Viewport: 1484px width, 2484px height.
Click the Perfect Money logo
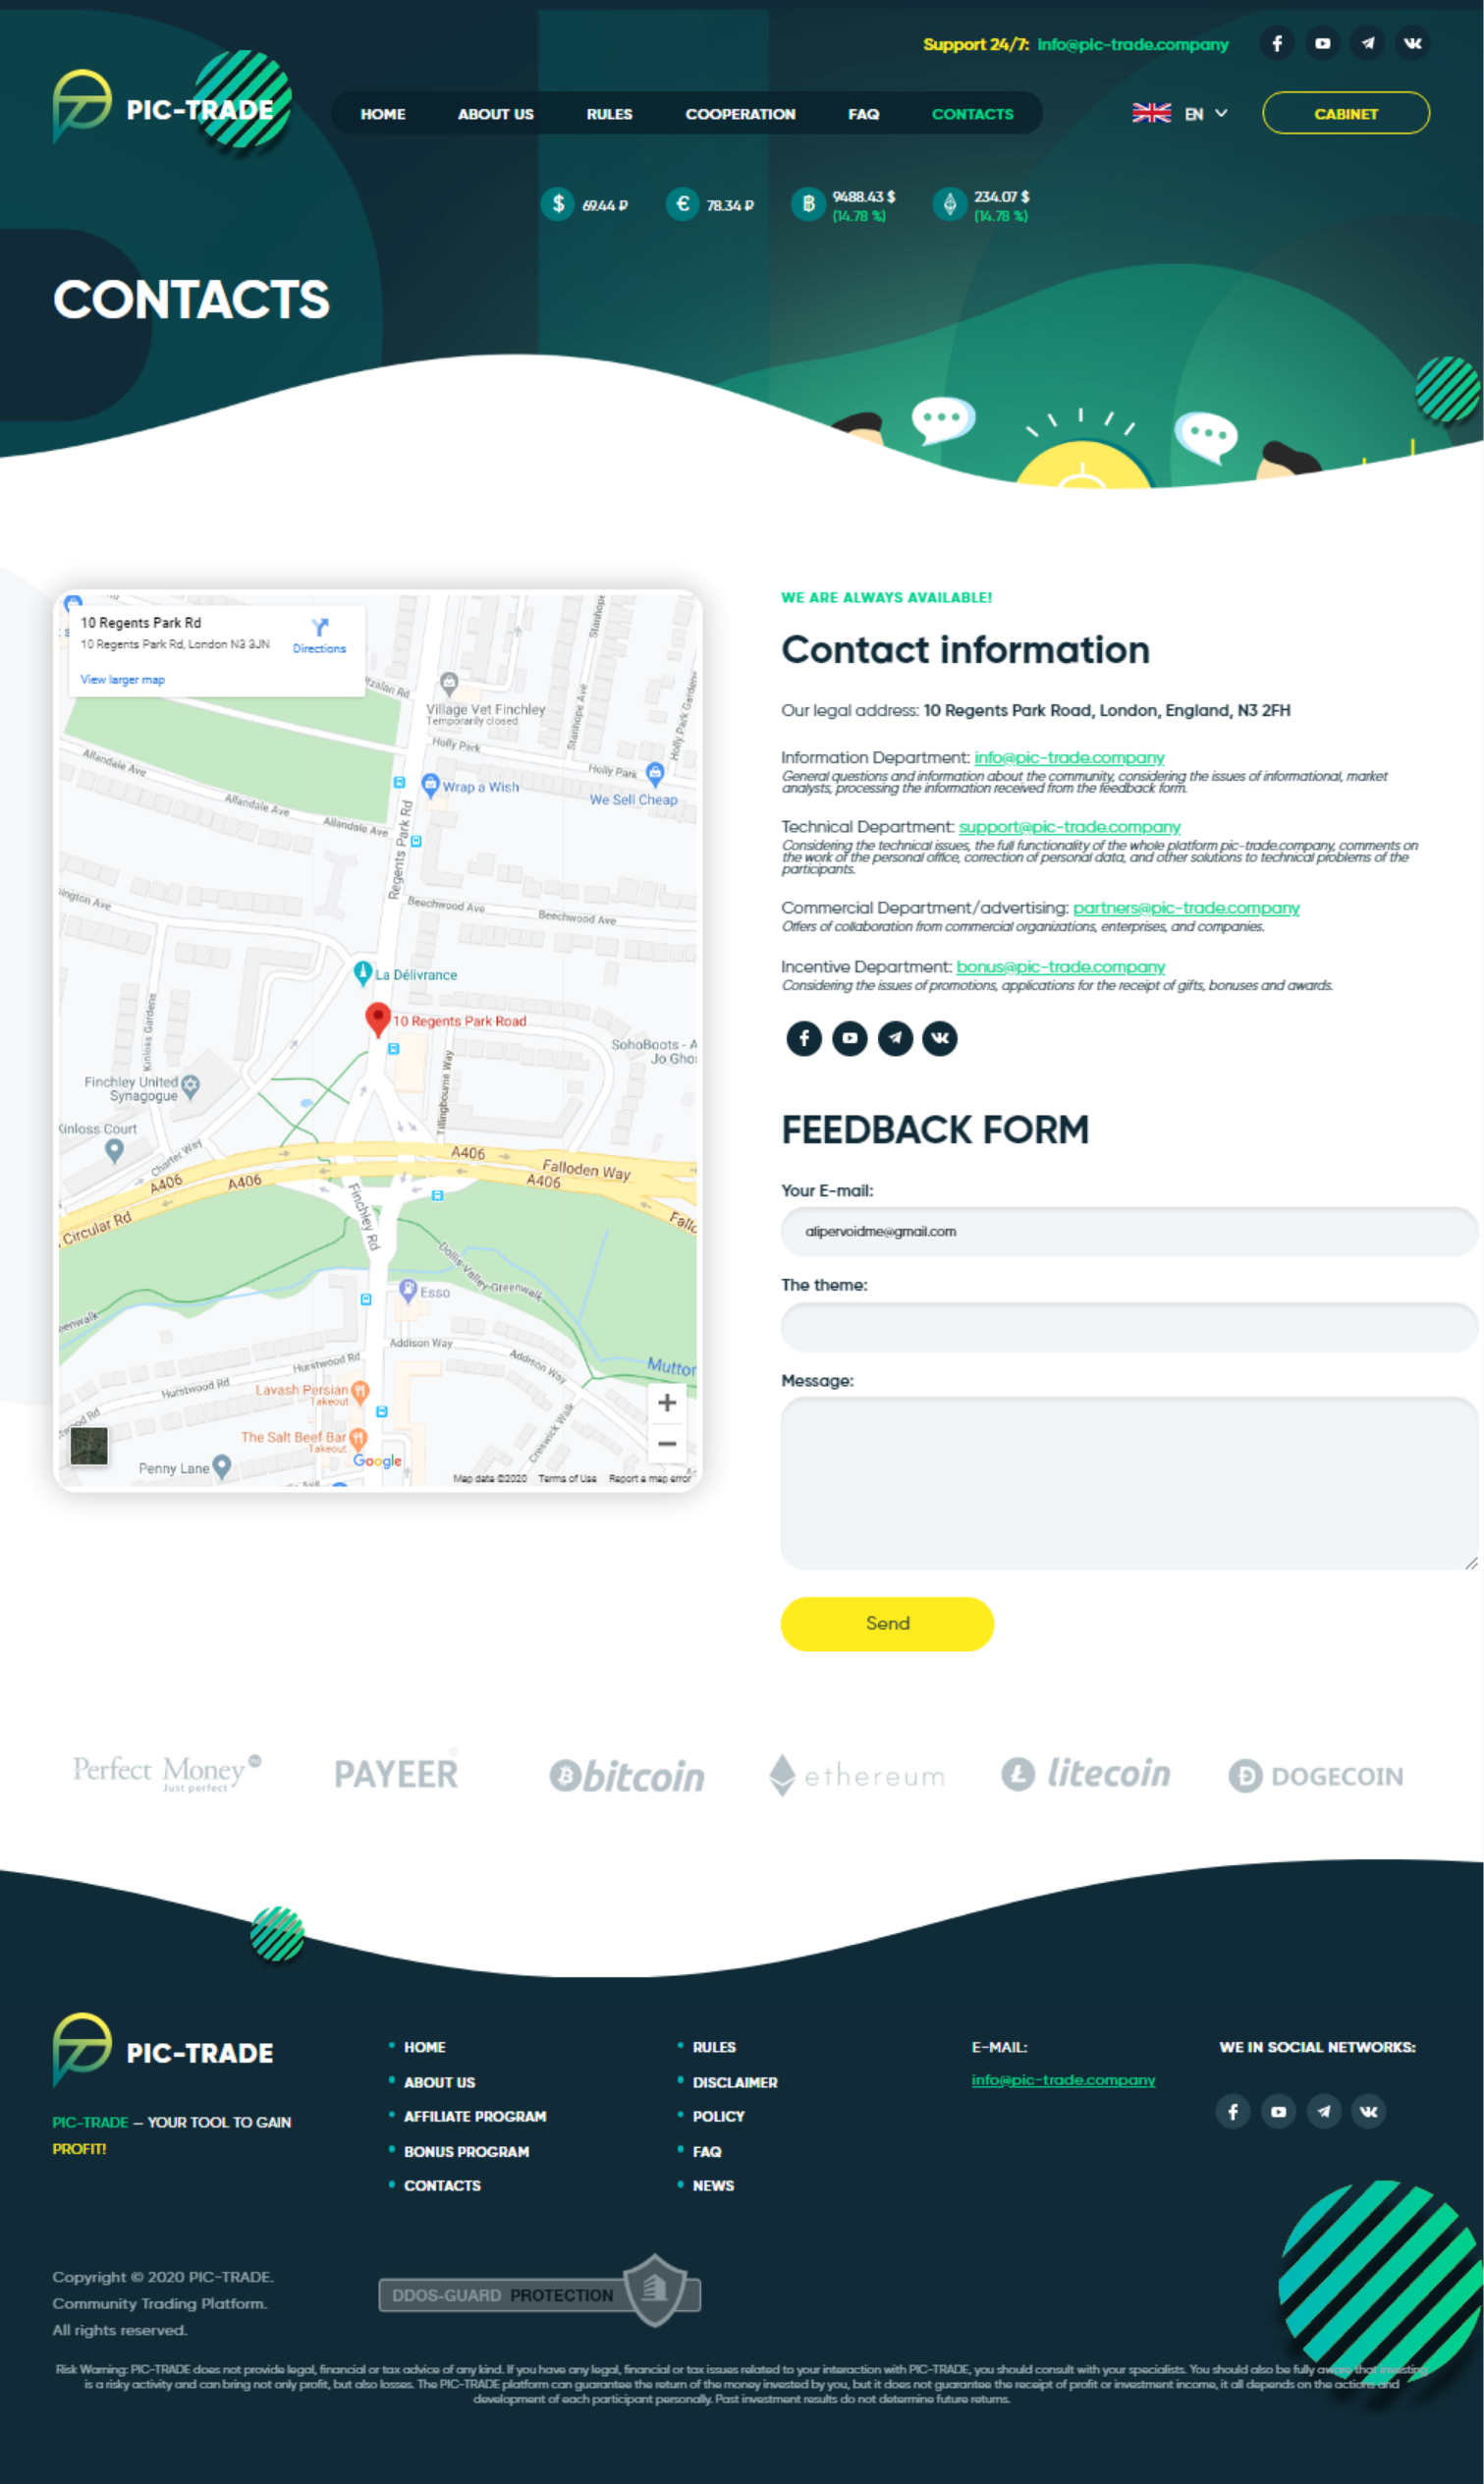[x=167, y=1772]
